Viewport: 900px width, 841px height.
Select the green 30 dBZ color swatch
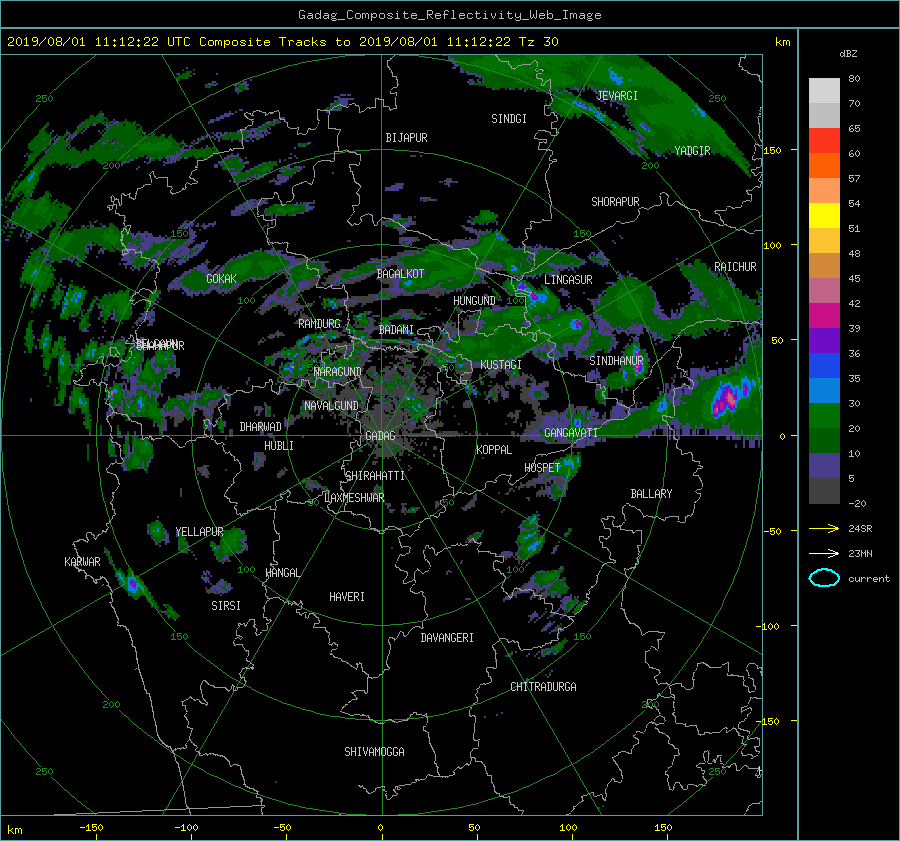(x=824, y=416)
